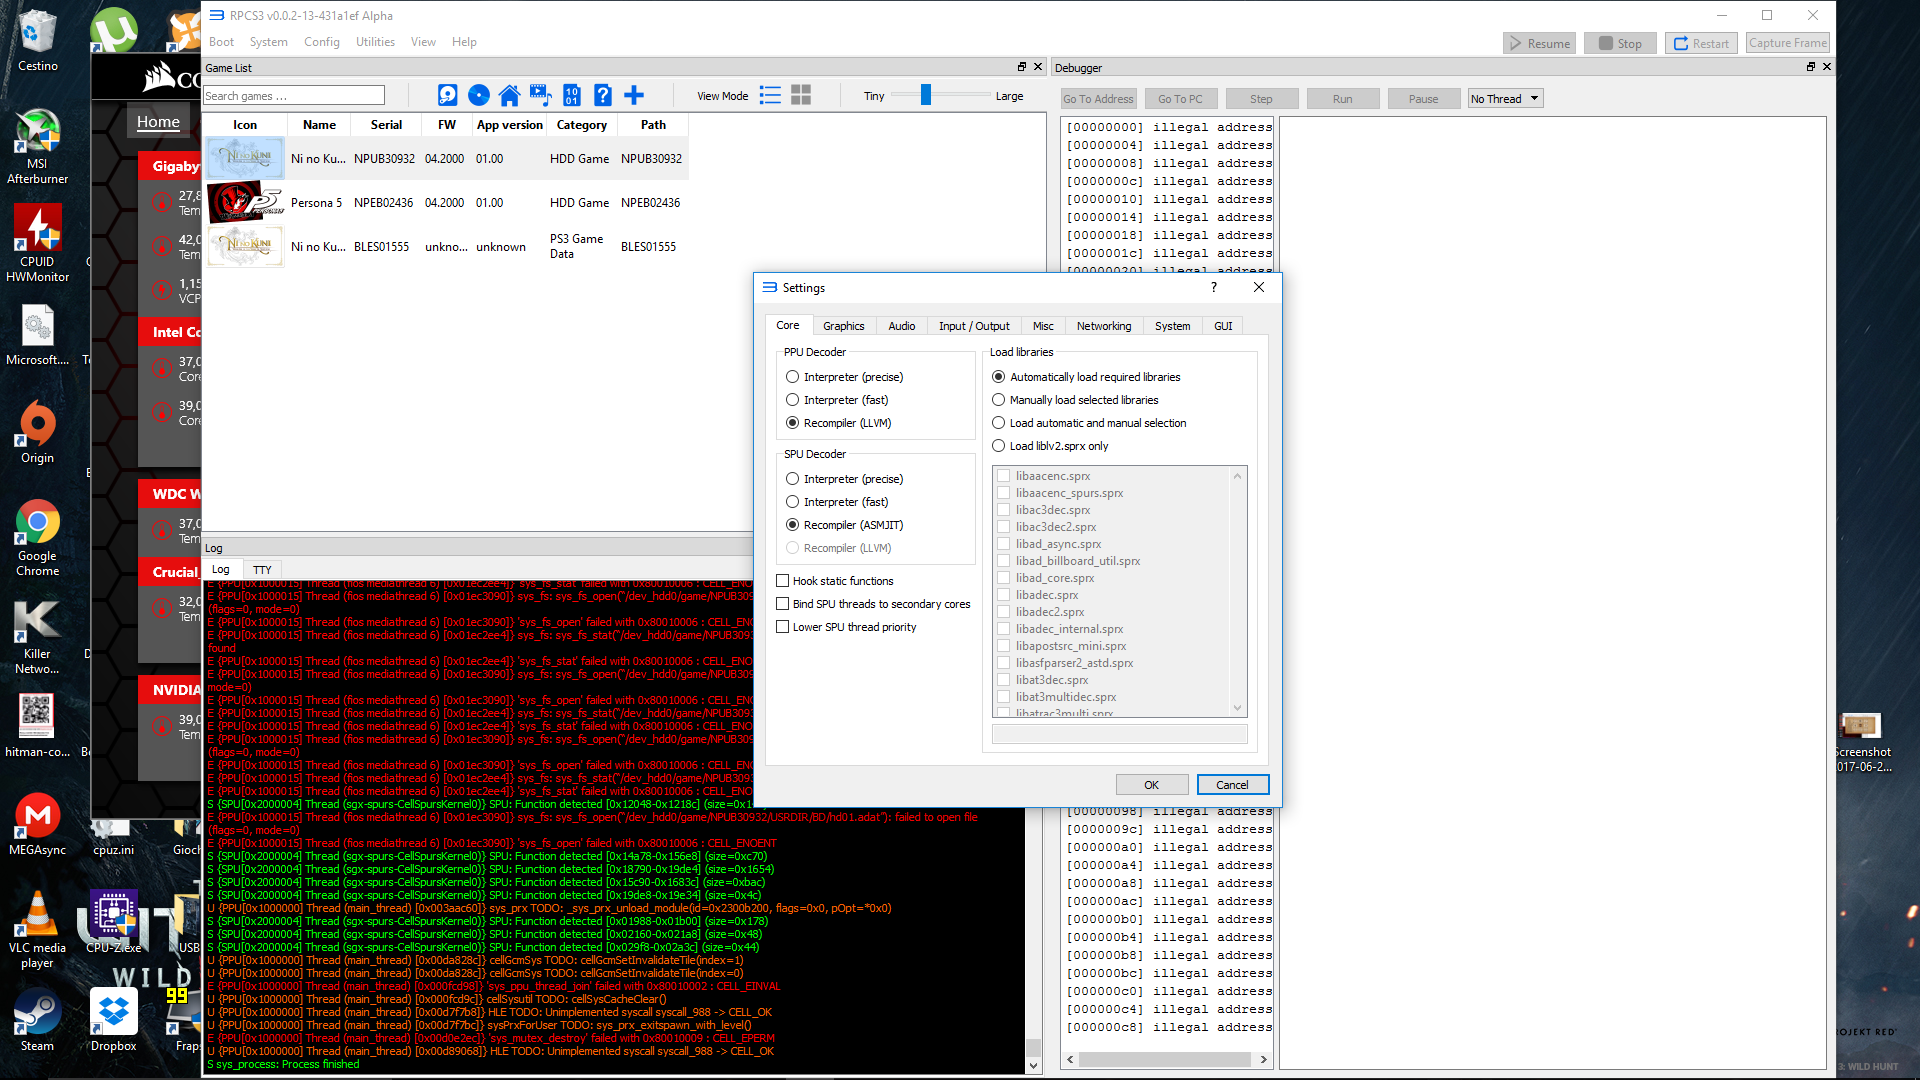This screenshot has height=1080, width=1920.
Task: Click the Tiny-Large icon size slider
Action: click(926, 95)
